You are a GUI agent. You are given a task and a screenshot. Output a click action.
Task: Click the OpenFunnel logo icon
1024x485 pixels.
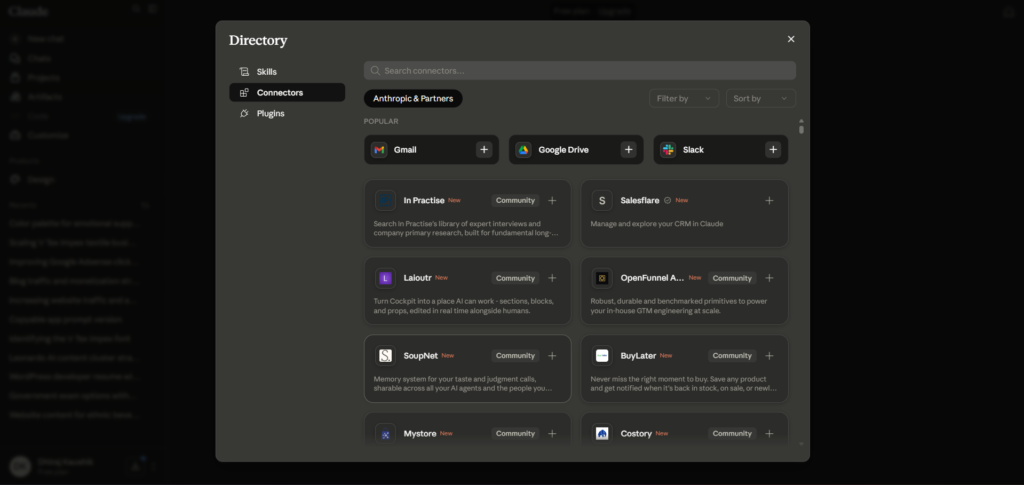602,278
